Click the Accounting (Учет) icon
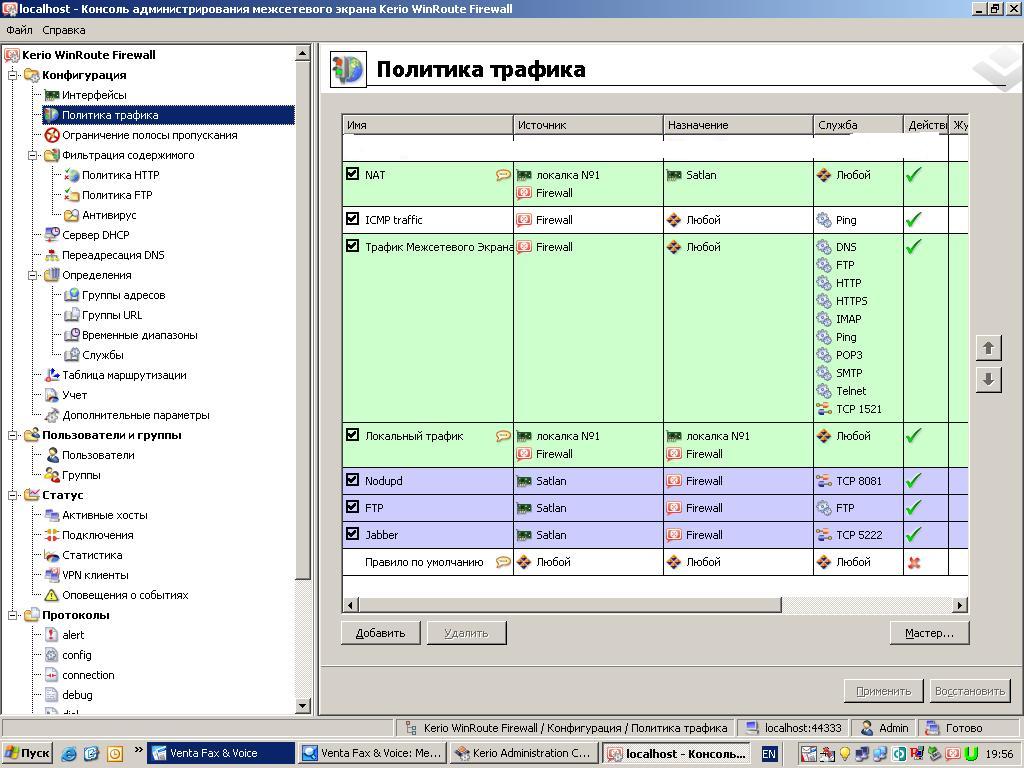The height and width of the screenshot is (768, 1024). pos(52,395)
